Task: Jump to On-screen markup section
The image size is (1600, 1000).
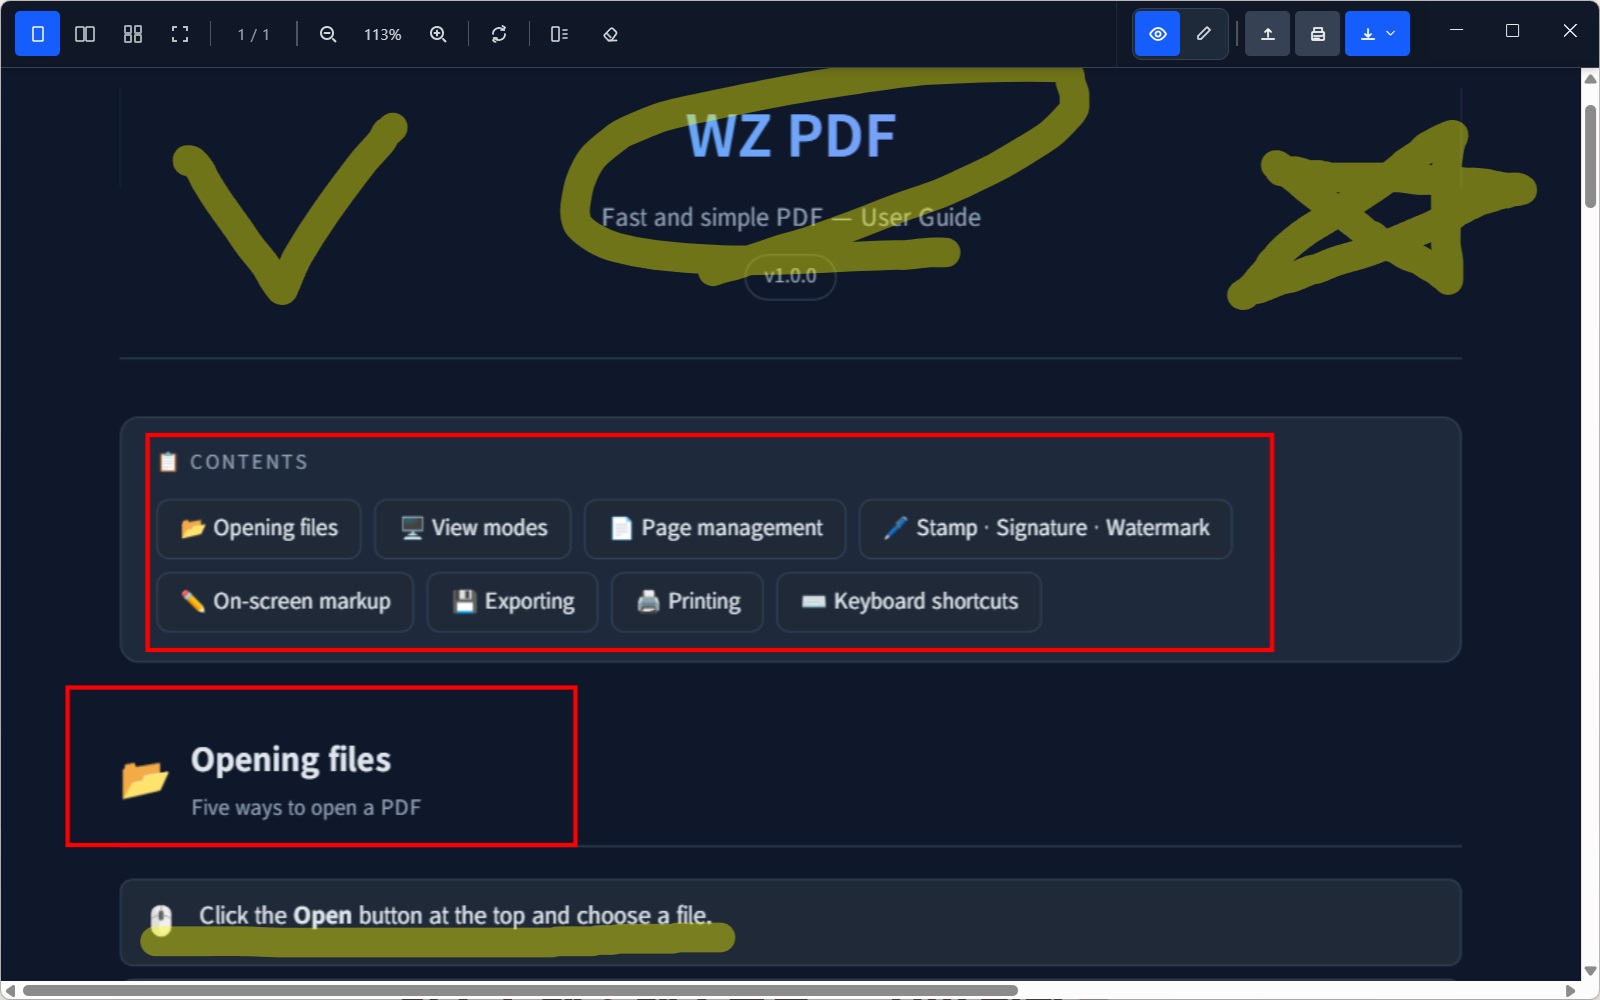Action: 285,601
